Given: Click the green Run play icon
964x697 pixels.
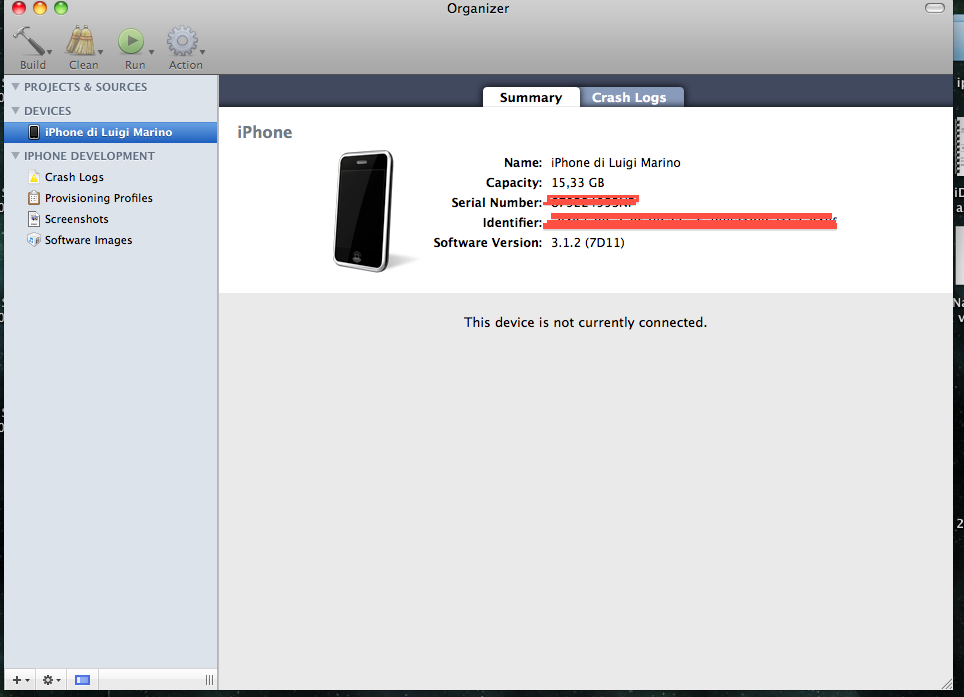Looking at the screenshot, I should pos(131,41).
